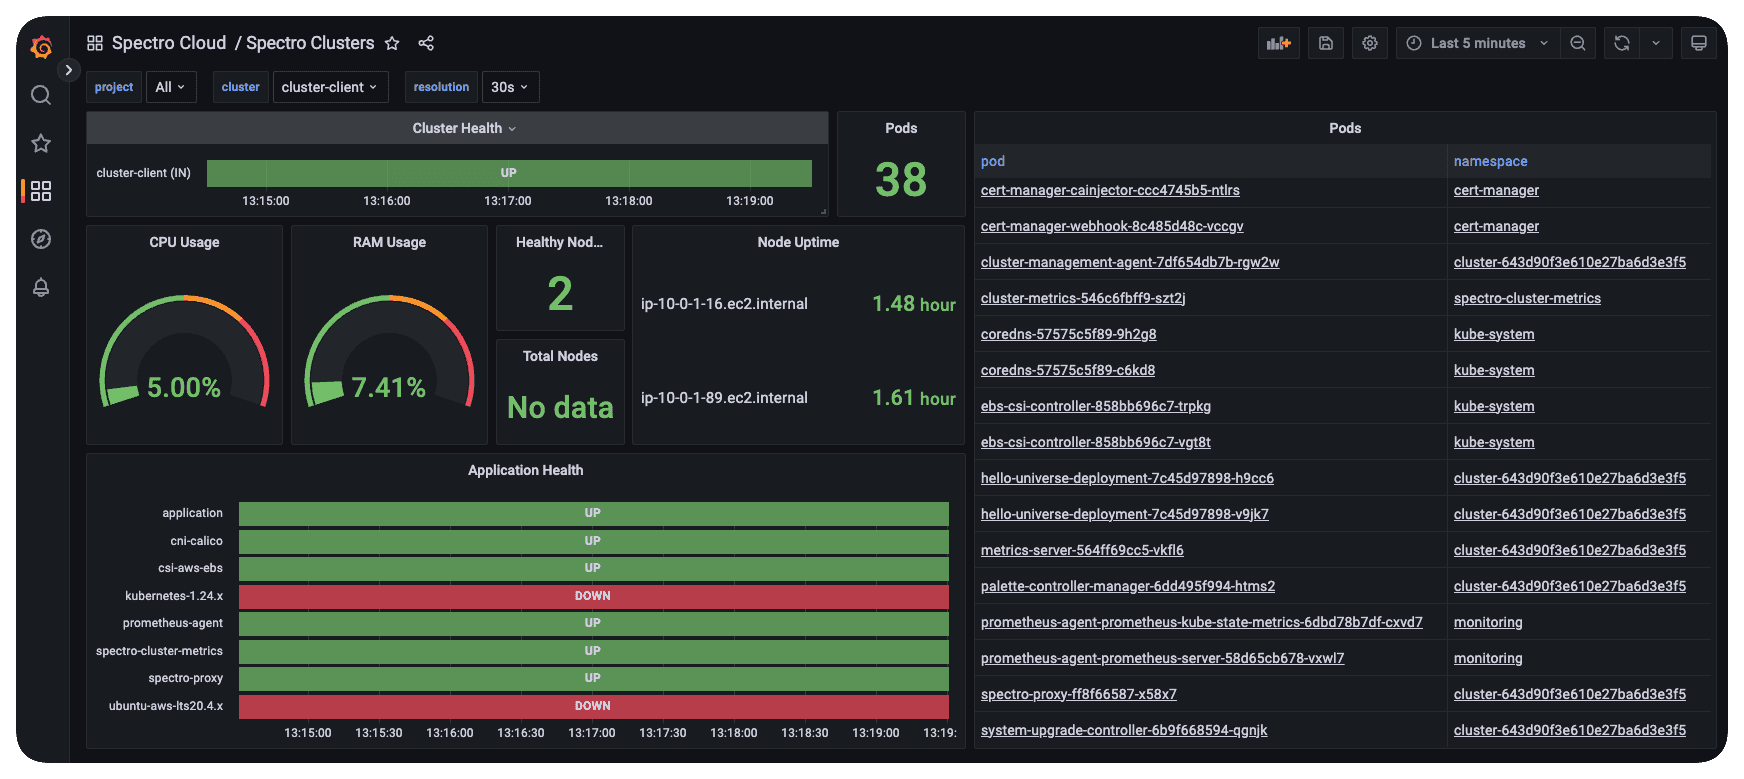Open the Explore compass icon

tap(41, 239)
